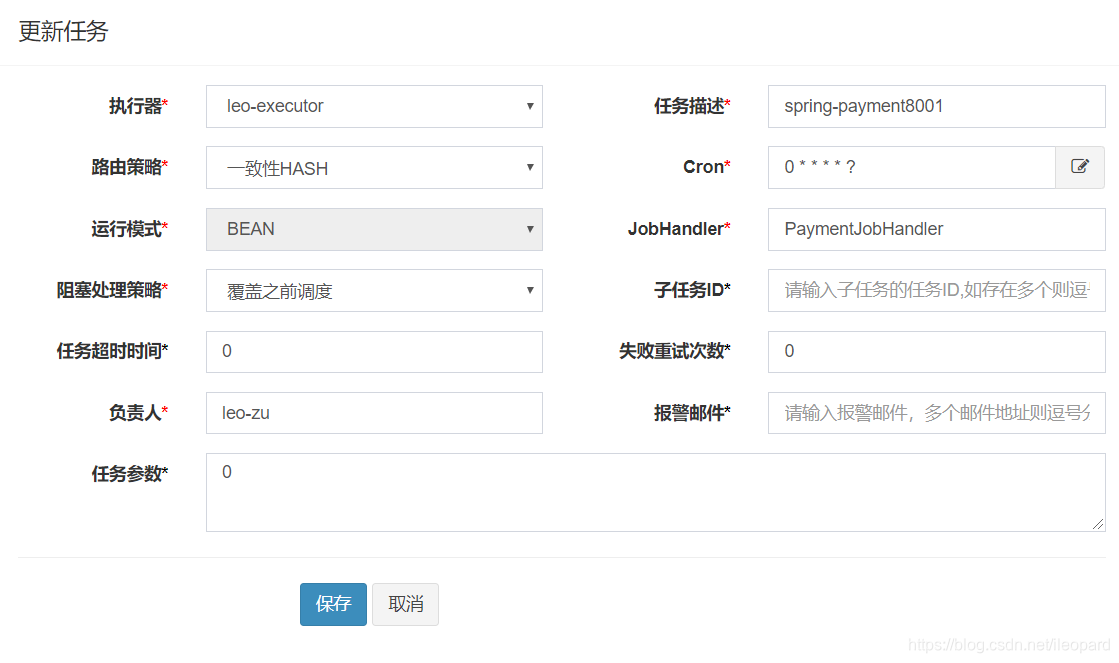The height and width of the screenshot is (663, 1119).
Task: Open the 阻塞处理策略 dropdown showing 覆盖之前调度
Action: pyautogui.click(x=374, y=290)
